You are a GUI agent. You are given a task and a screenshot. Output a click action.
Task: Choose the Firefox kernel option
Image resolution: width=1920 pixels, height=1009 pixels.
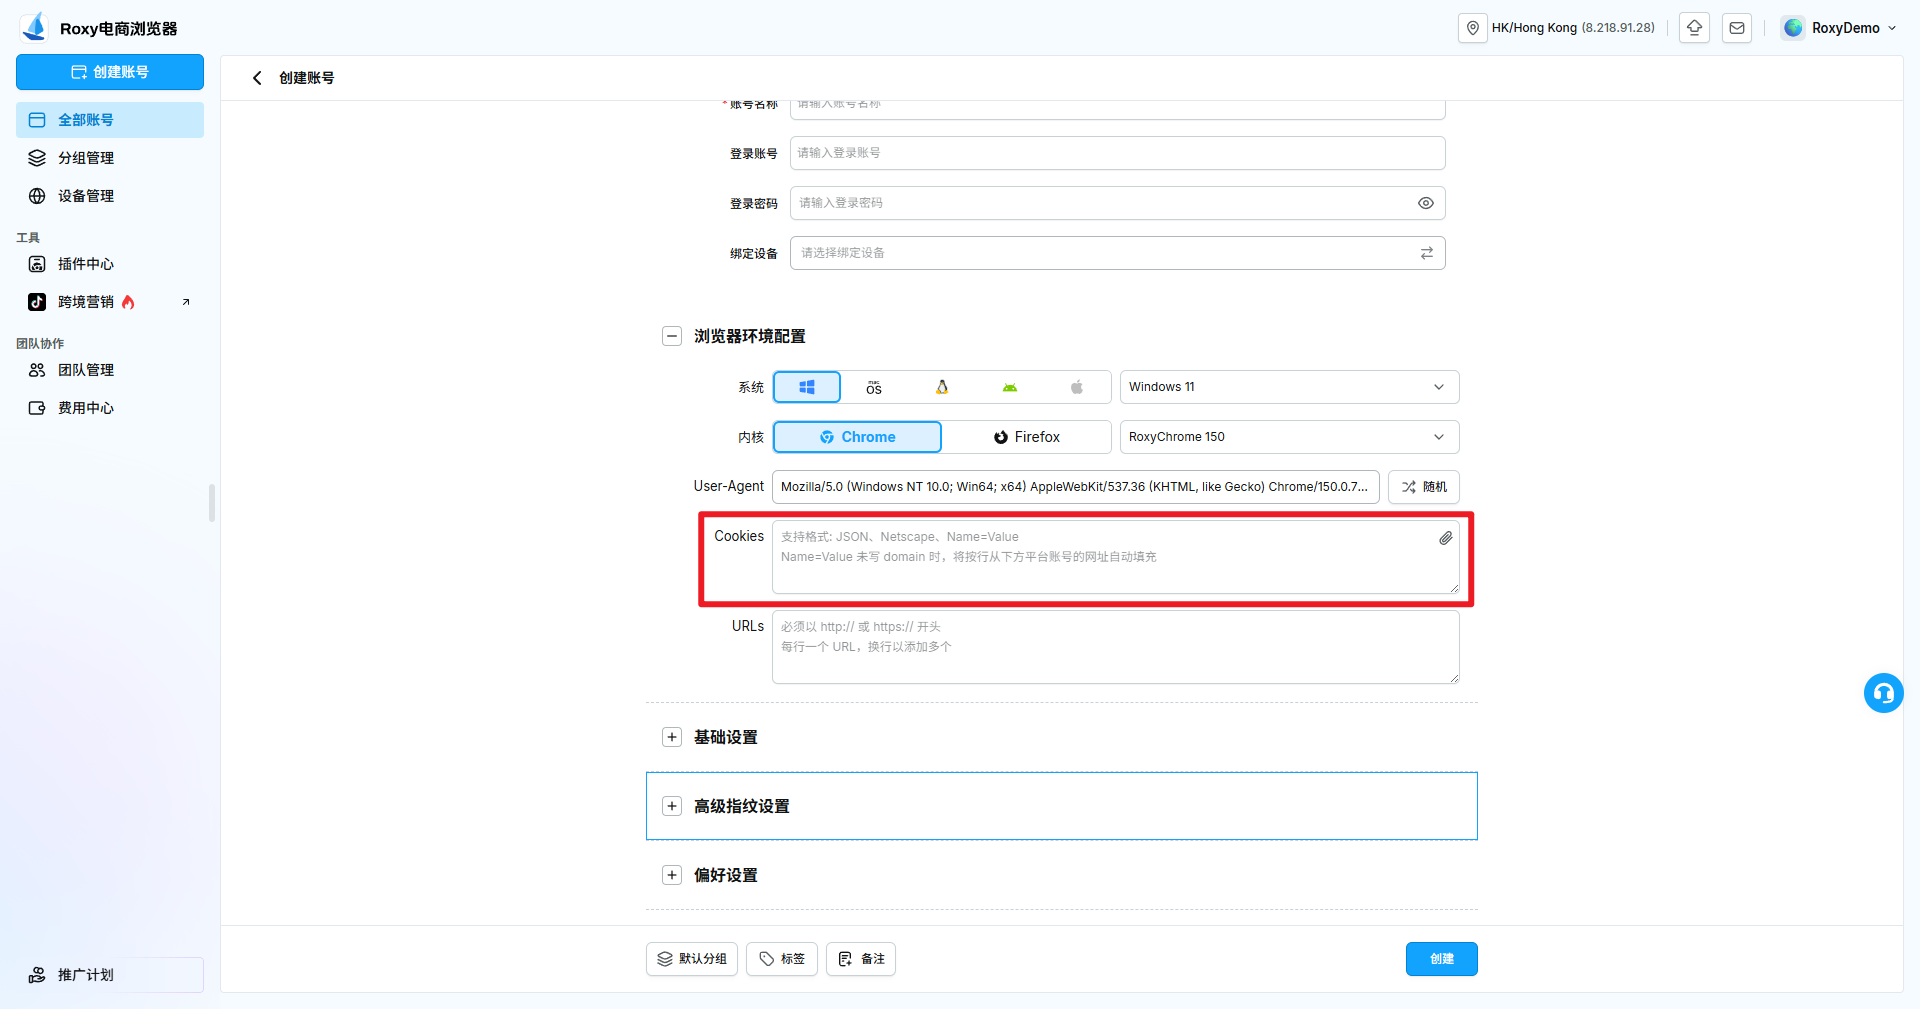(1027, 437)
